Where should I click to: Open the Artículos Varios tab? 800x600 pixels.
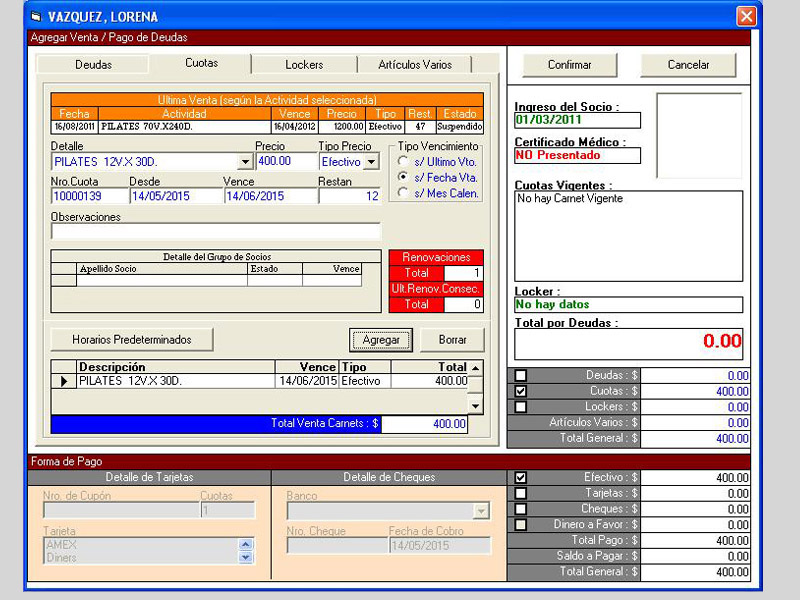pos(415,65)
